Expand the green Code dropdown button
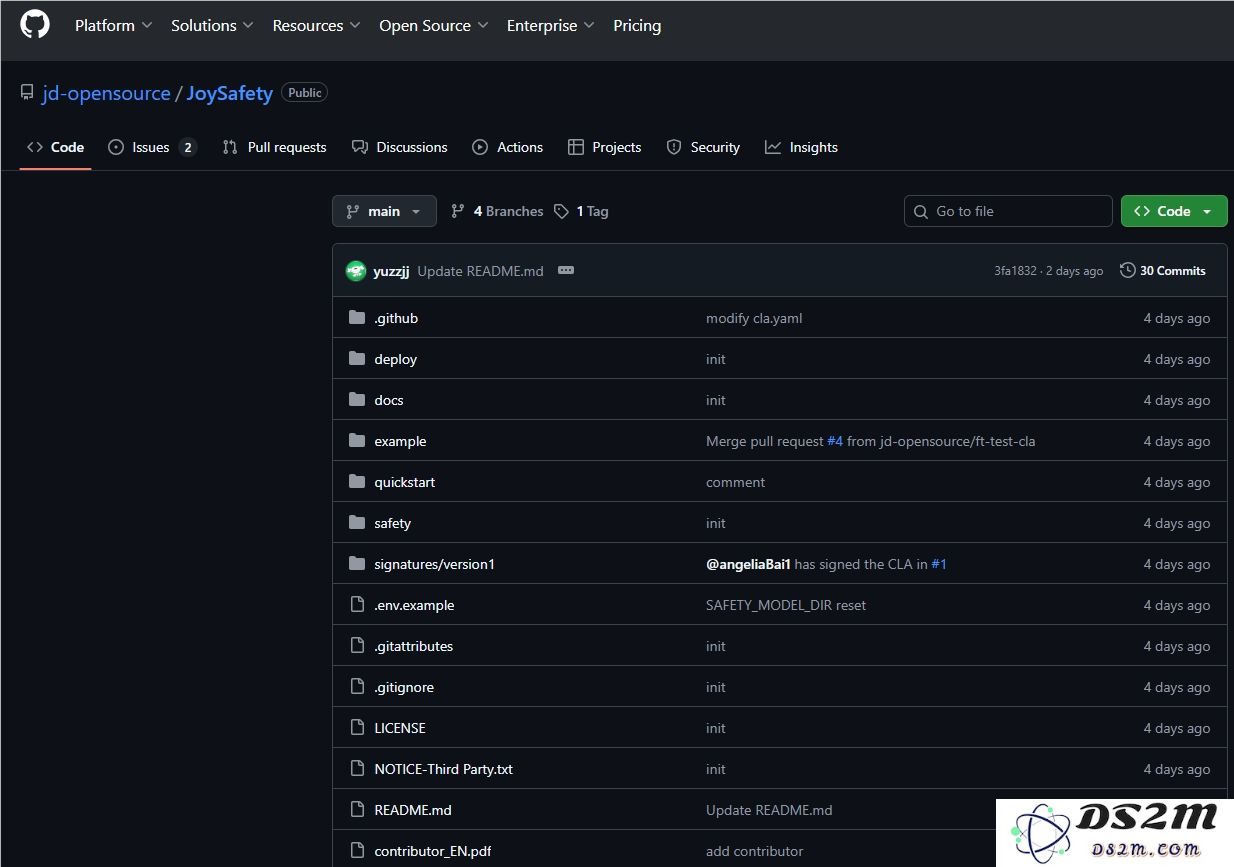 pos(1173,211)
